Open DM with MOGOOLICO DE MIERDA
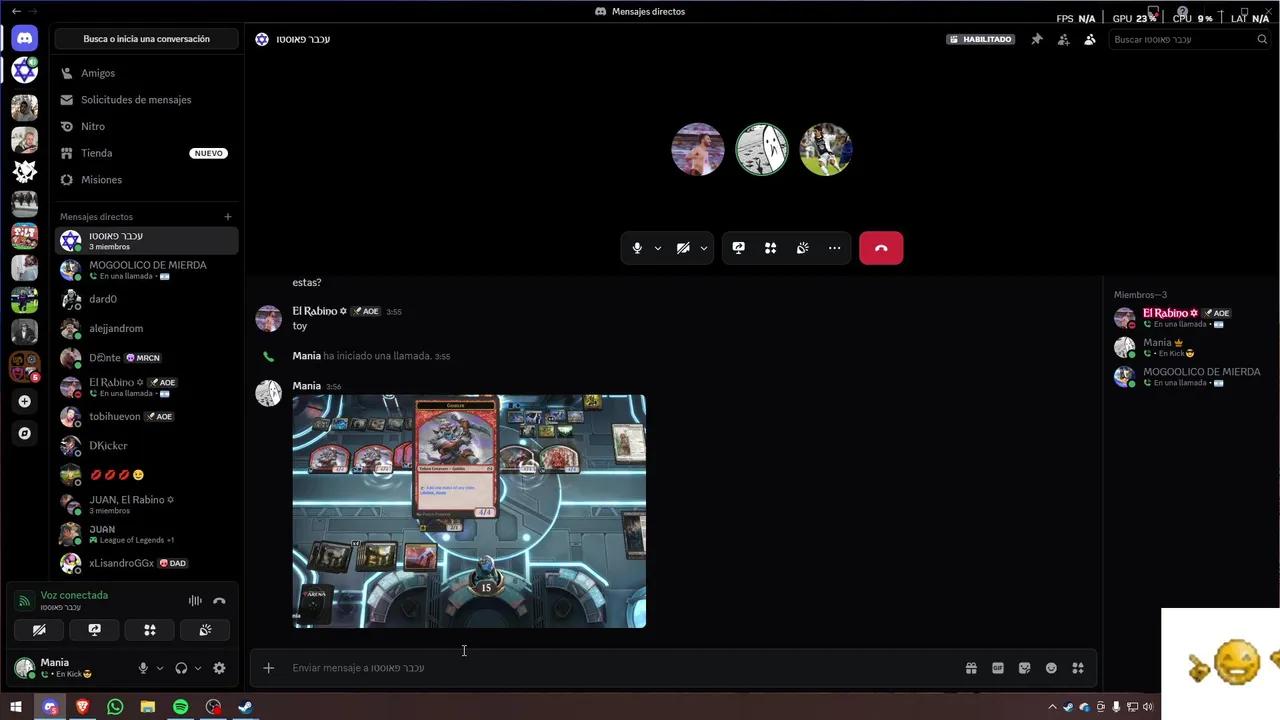This screenshot has width=1280, height=720. pyautogui.click(x=146, y=270)
